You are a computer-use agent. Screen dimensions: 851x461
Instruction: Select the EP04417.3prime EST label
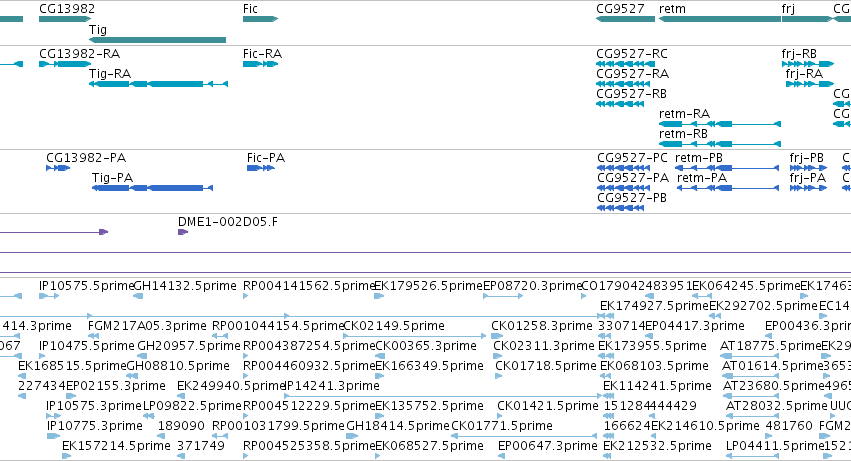(694, 326)
